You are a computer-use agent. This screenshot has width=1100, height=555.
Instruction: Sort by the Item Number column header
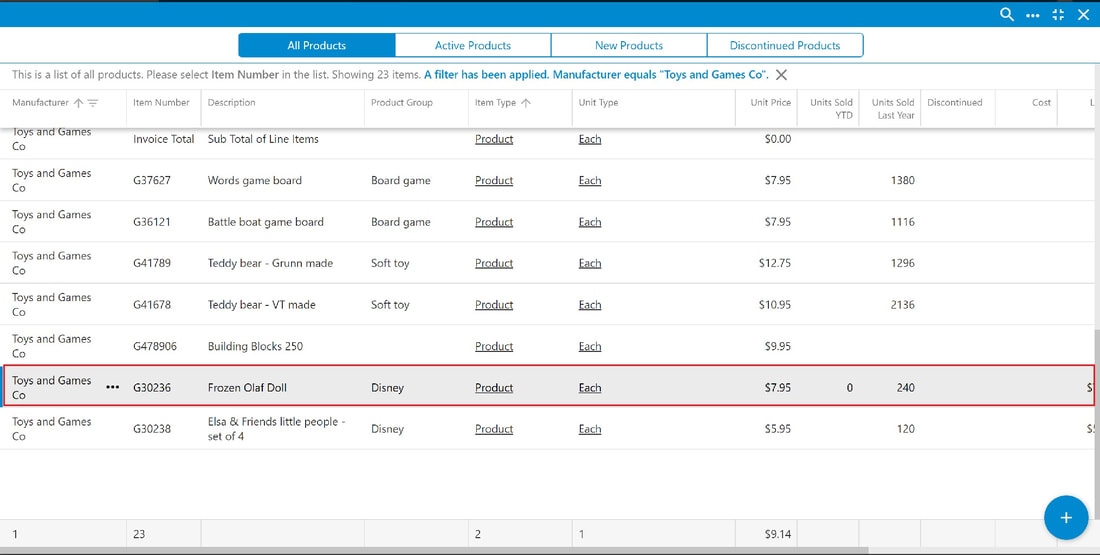tap(161, 102)
